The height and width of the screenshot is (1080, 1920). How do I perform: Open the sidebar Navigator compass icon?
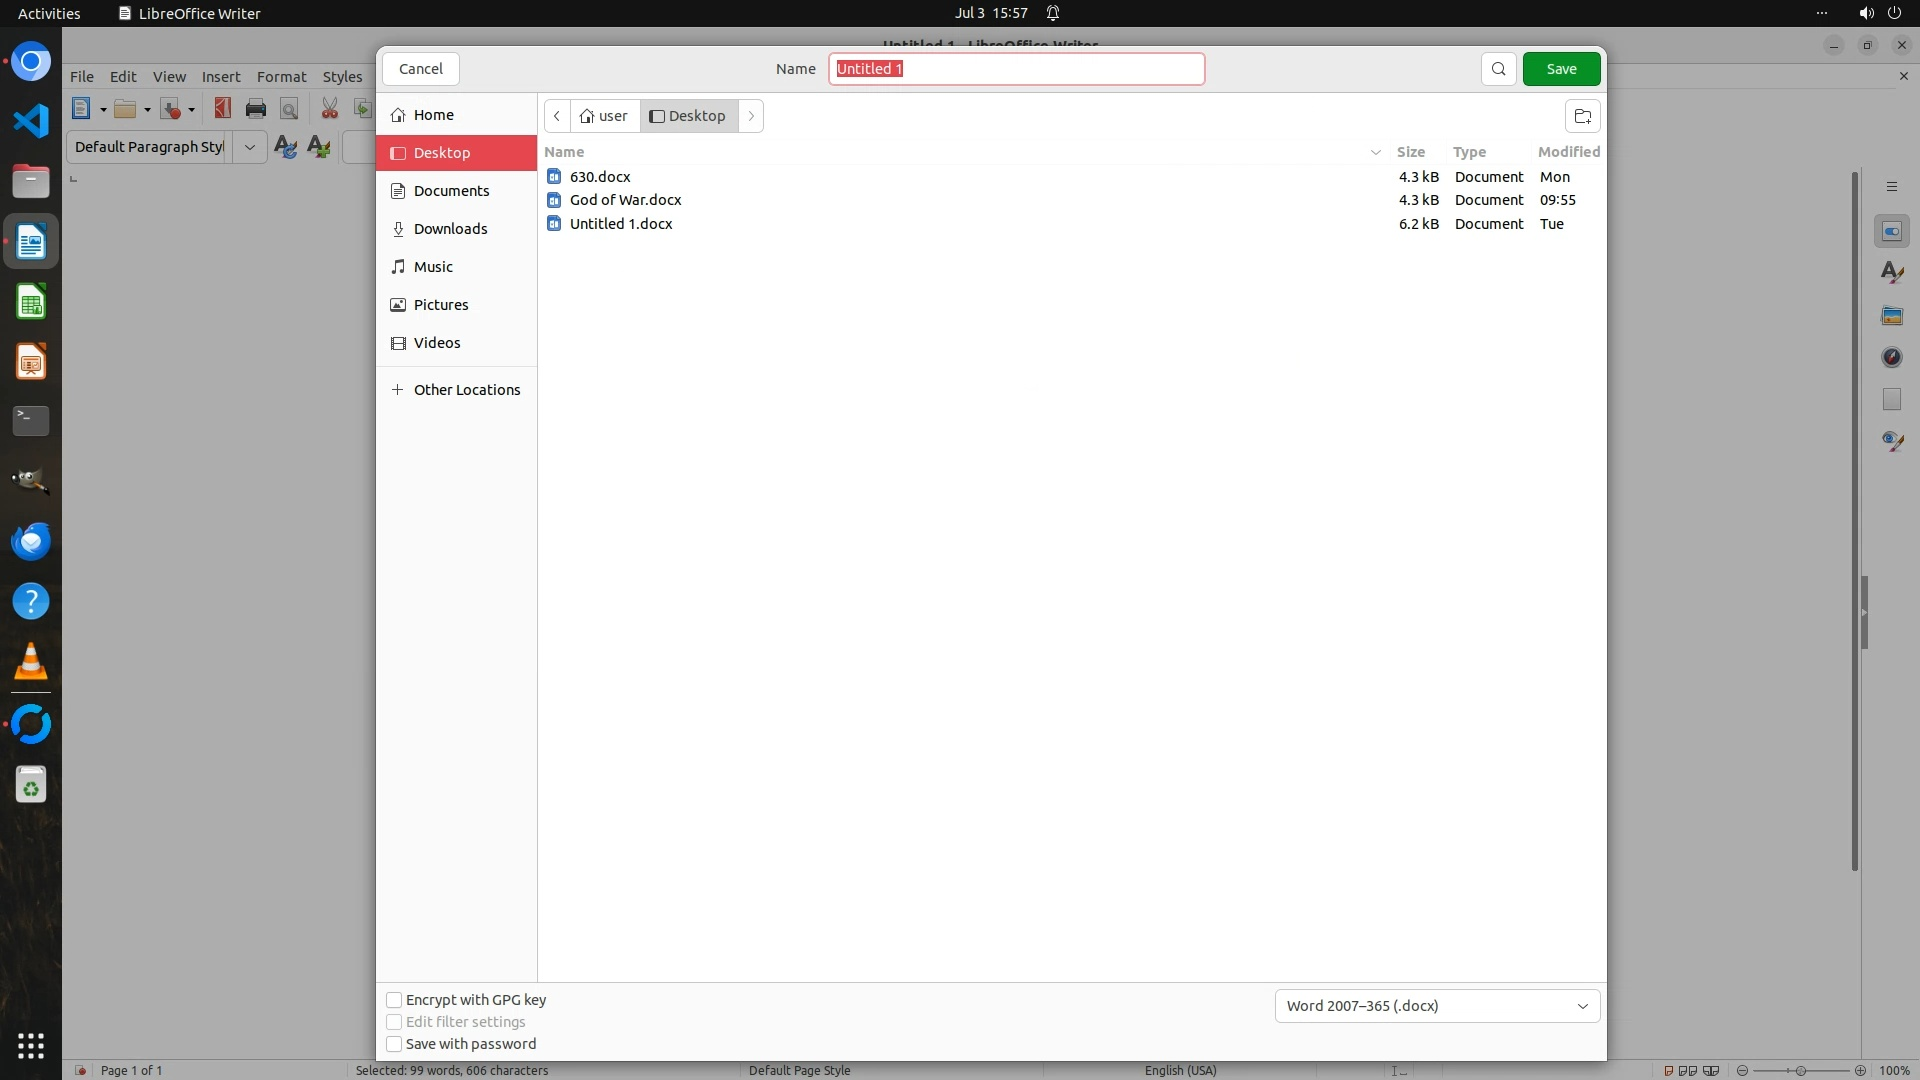click(1891, 357)
